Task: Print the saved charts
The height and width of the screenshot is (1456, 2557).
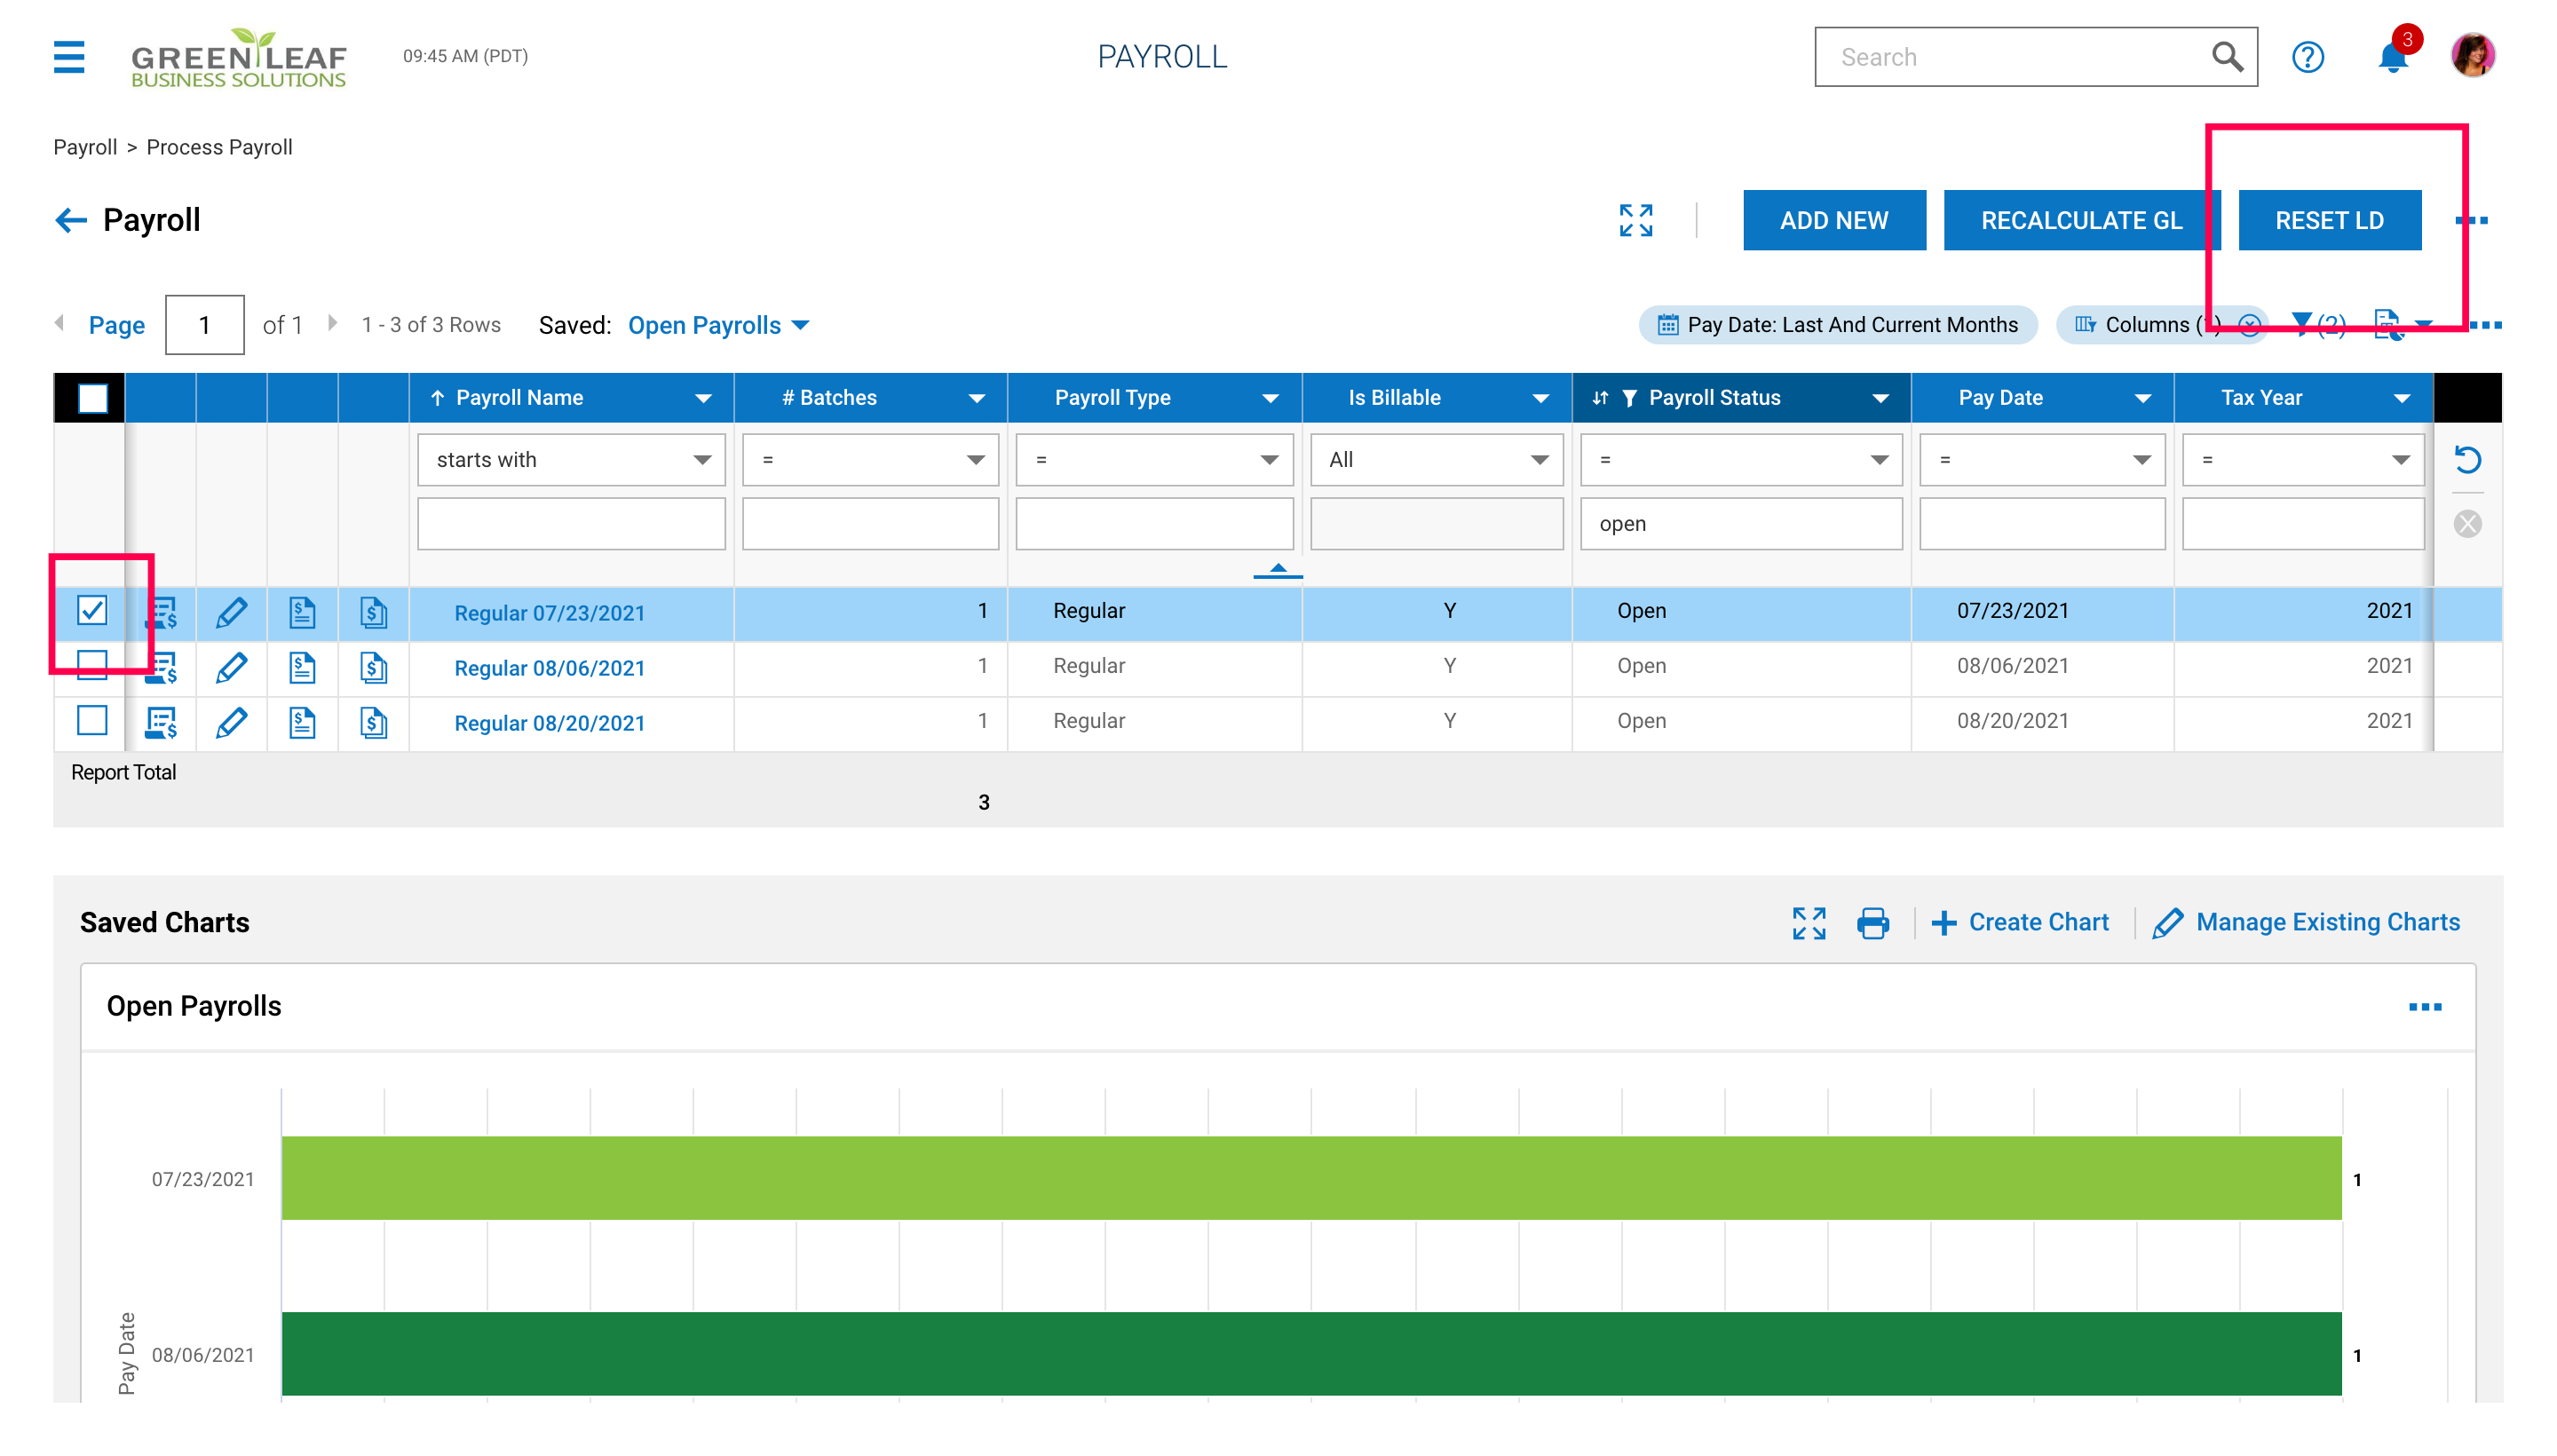Action: [1872, 922]
